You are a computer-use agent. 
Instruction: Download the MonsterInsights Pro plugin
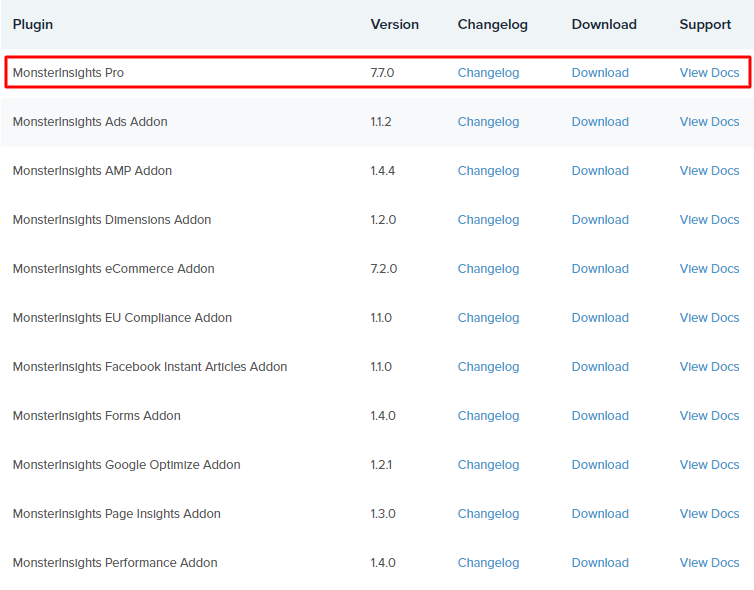pos(600,73)
